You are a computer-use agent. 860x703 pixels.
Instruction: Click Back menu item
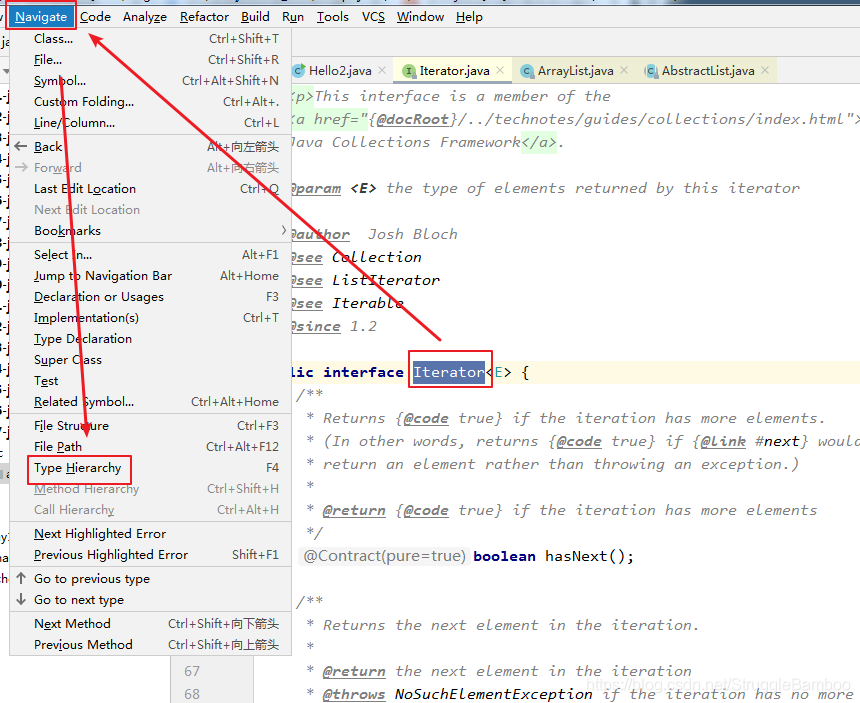coord(151,147)
